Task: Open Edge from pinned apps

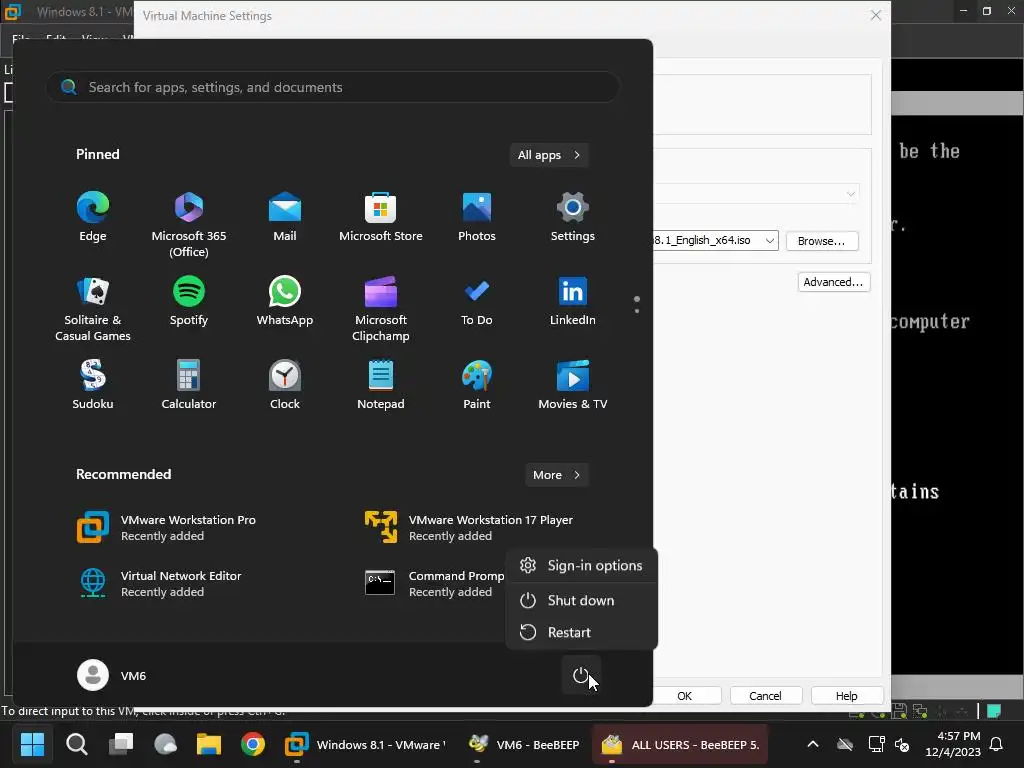Action: [x=93, y=217]
